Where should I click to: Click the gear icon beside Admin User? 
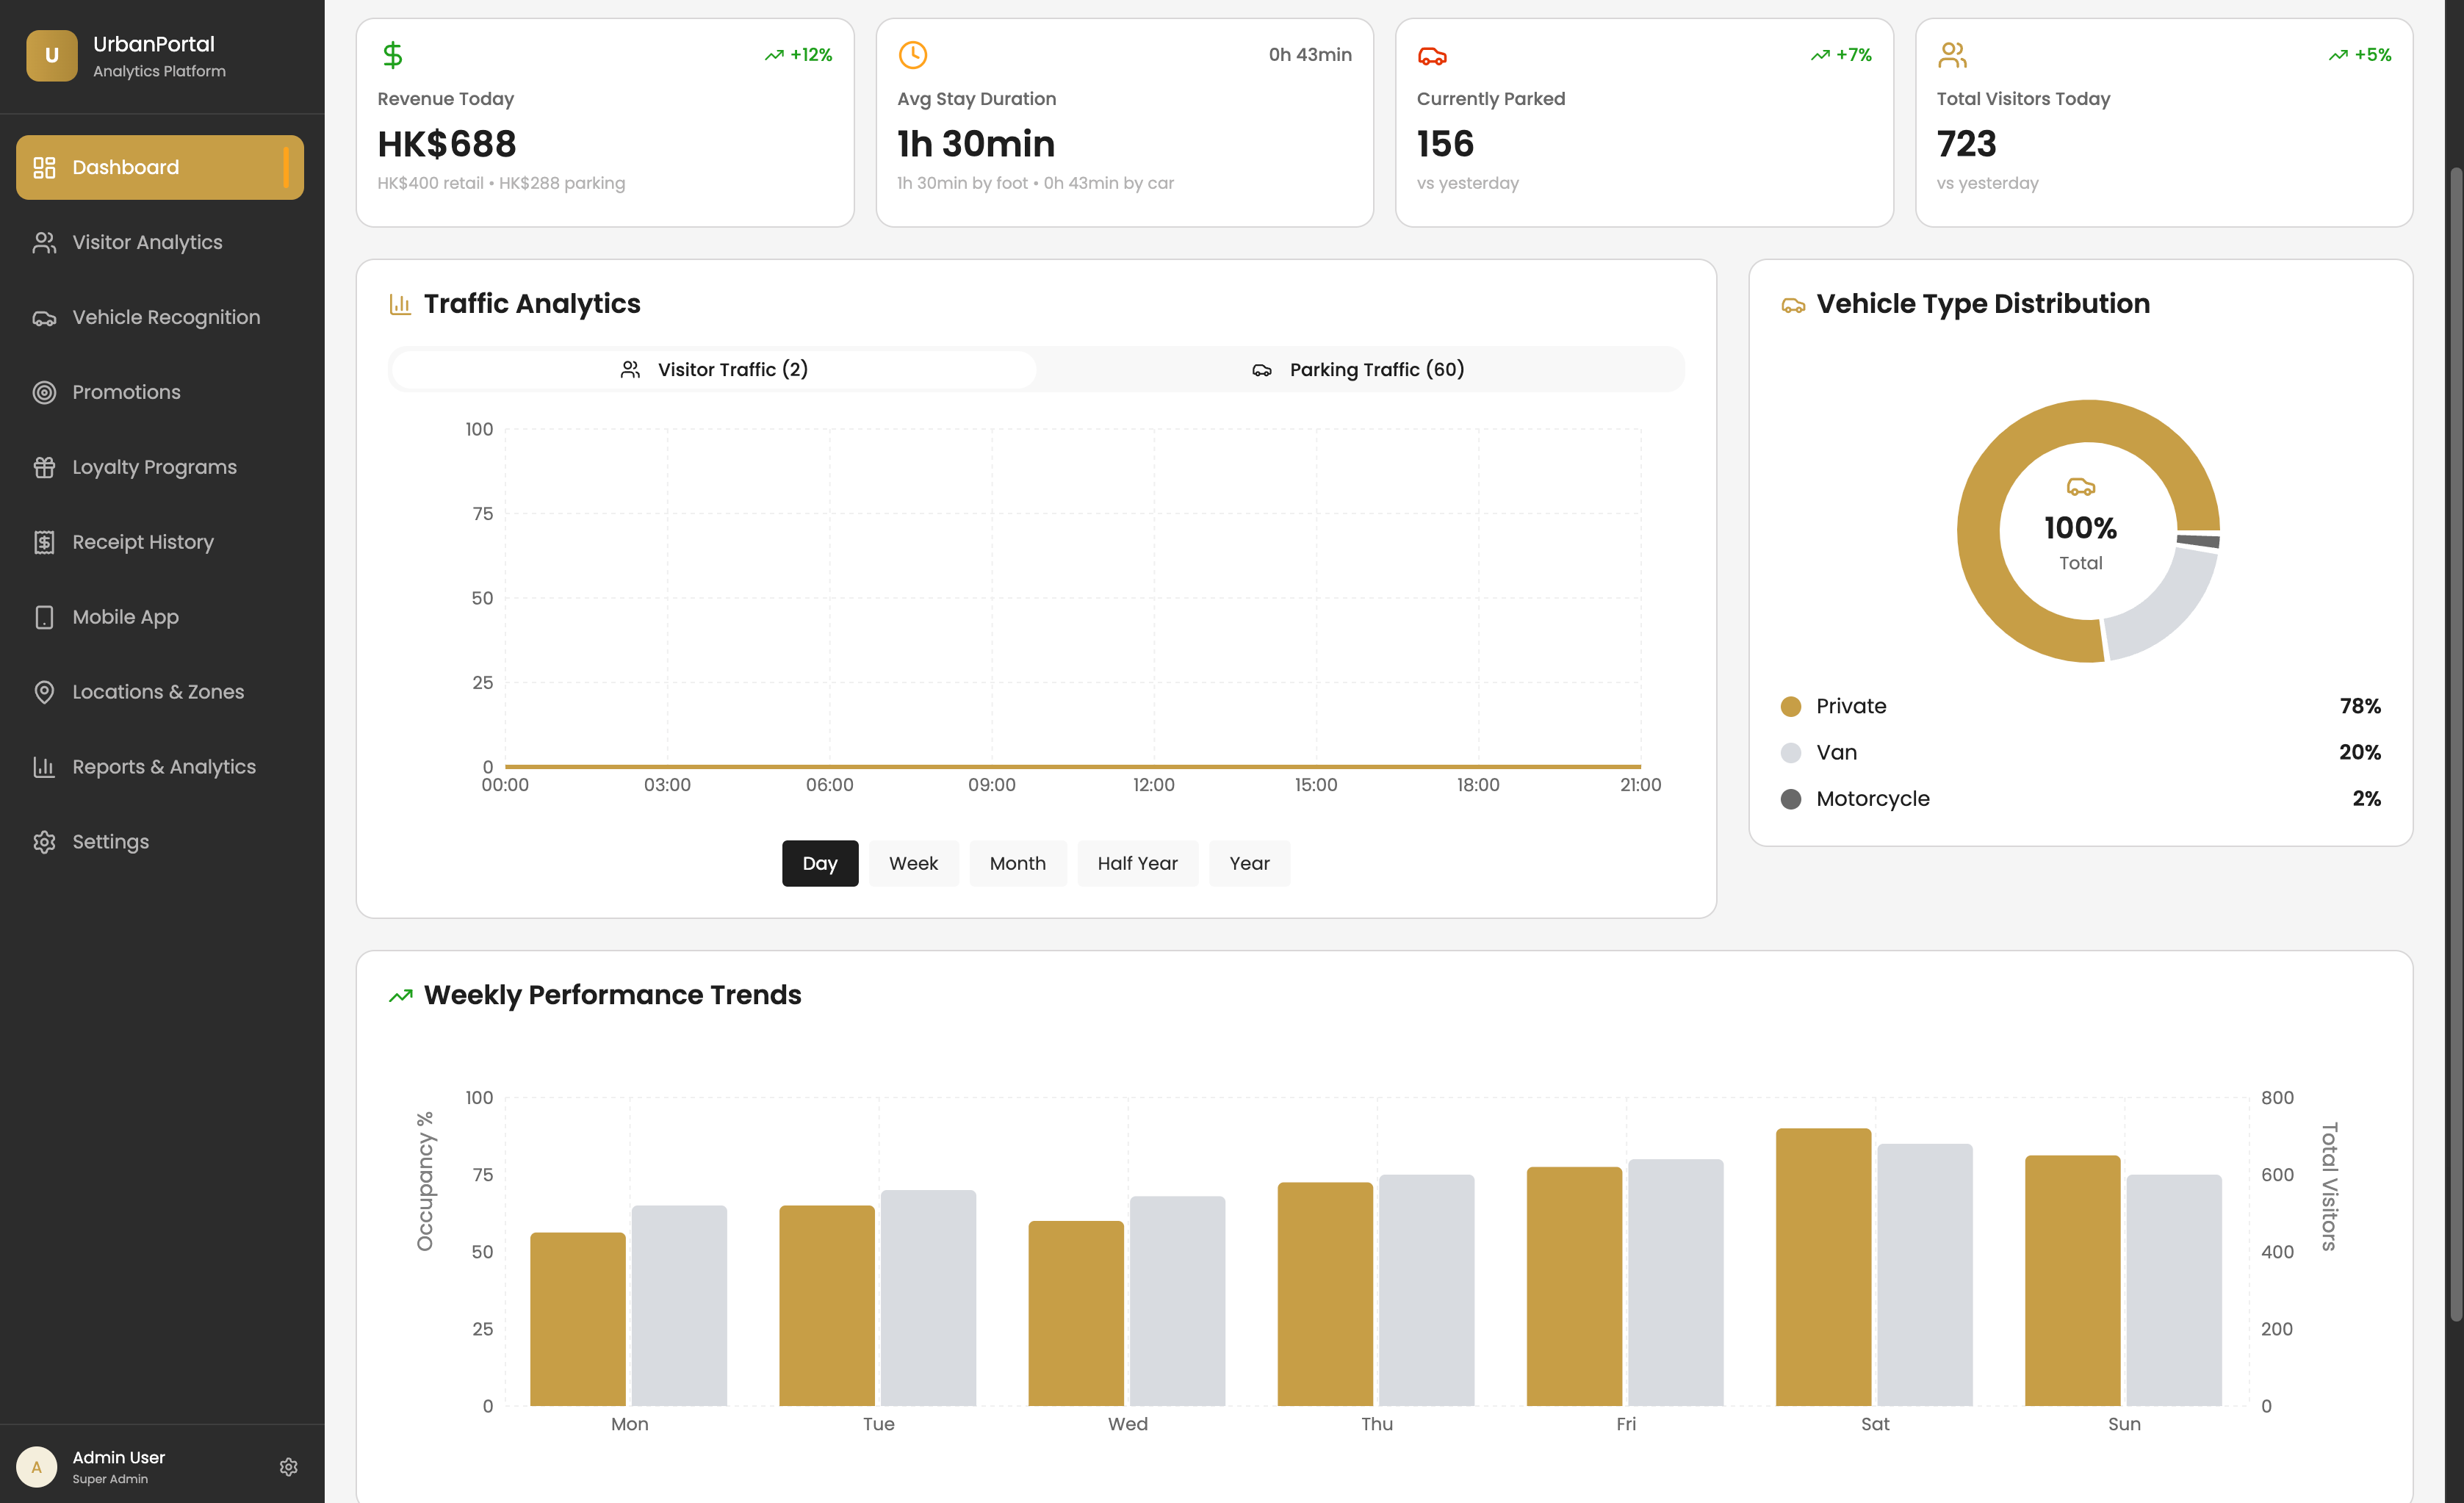click(288, 1466)
